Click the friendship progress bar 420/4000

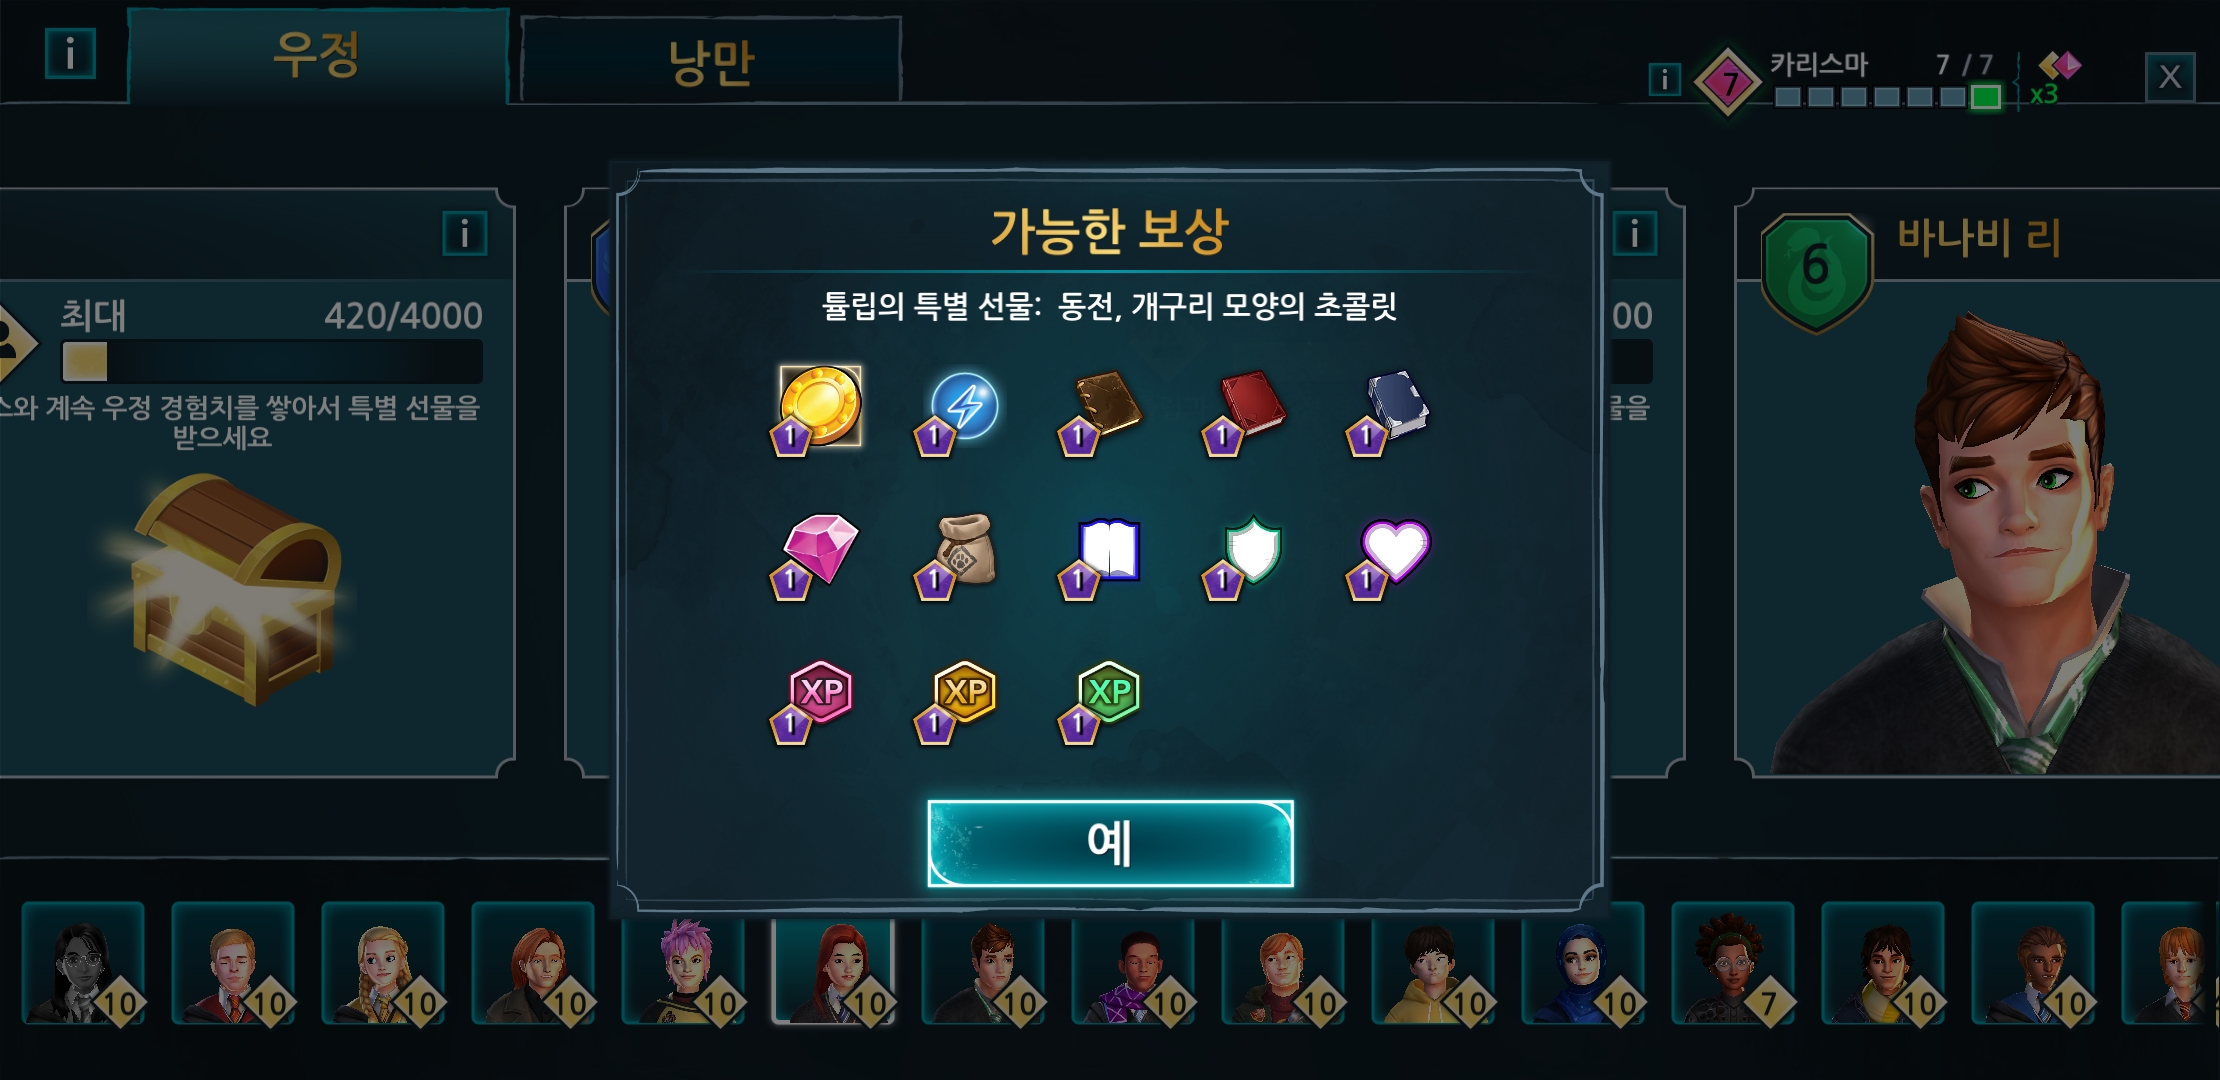tap(272, 361)
